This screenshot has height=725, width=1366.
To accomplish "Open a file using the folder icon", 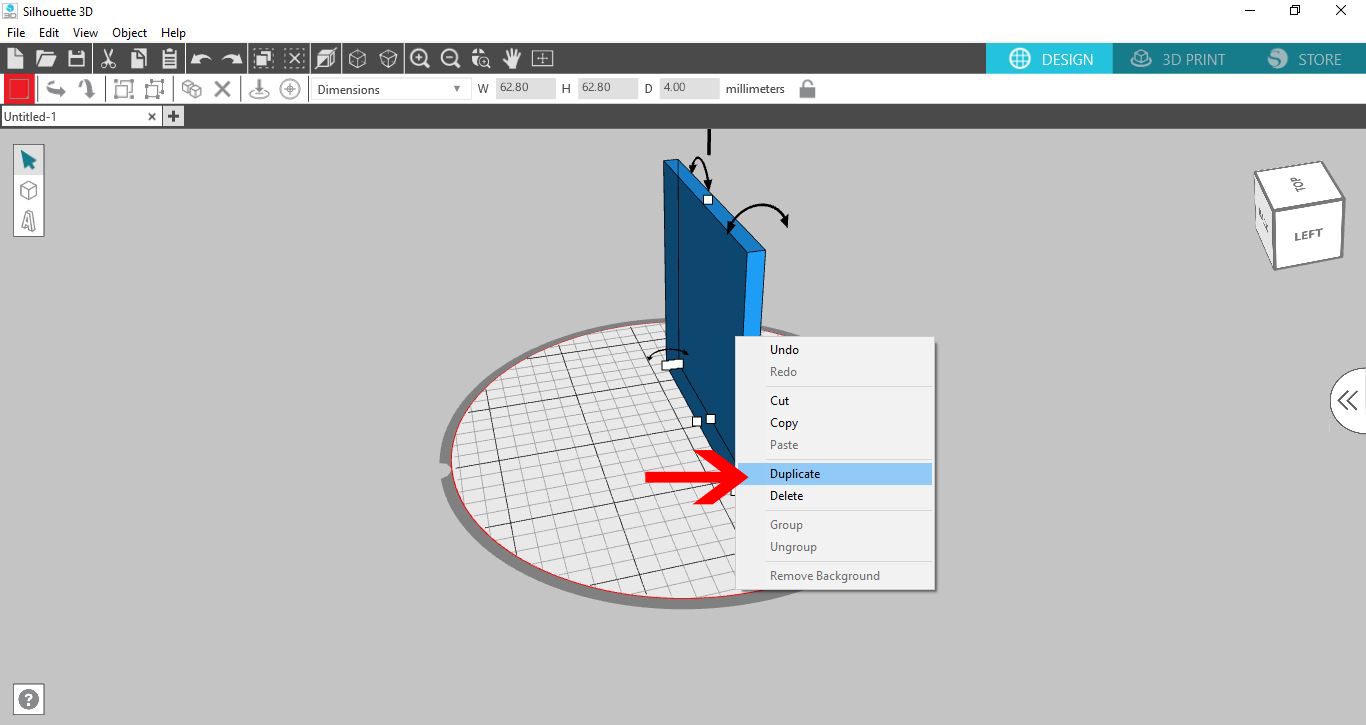I will [46, 58].
